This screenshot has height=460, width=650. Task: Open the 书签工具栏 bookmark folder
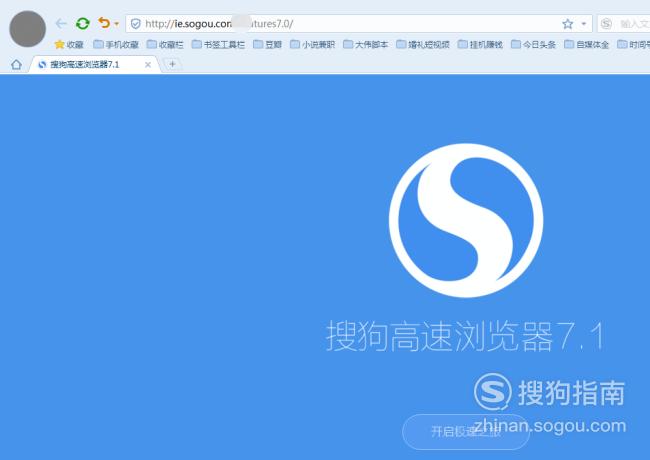tap(218, 44)
